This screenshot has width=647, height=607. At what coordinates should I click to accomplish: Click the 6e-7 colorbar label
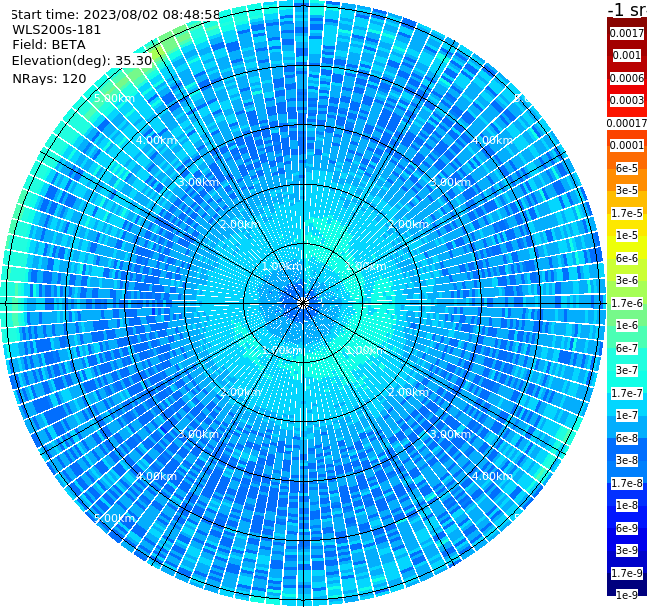tap(627, 348)
